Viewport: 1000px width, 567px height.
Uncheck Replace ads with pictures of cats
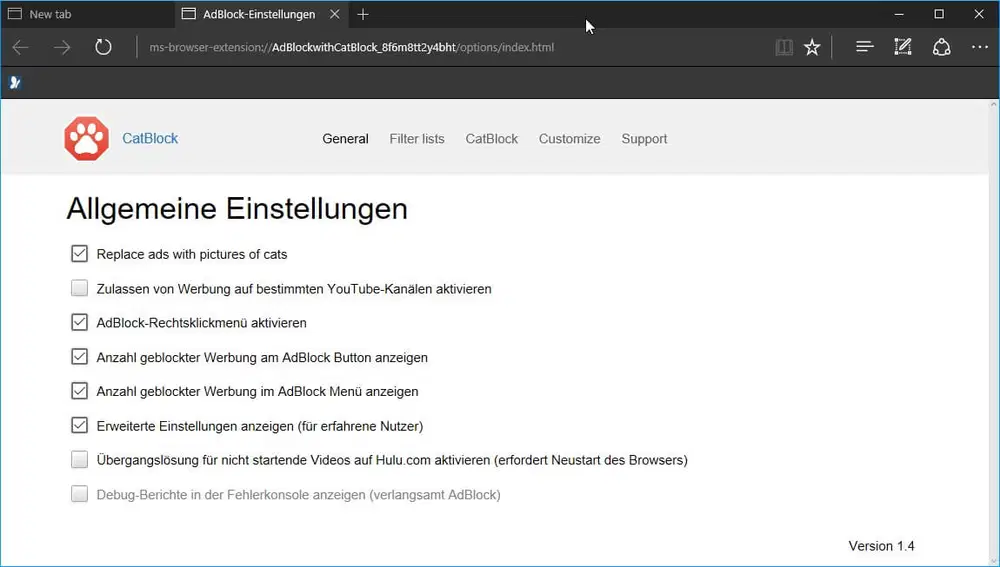point(79,254)
